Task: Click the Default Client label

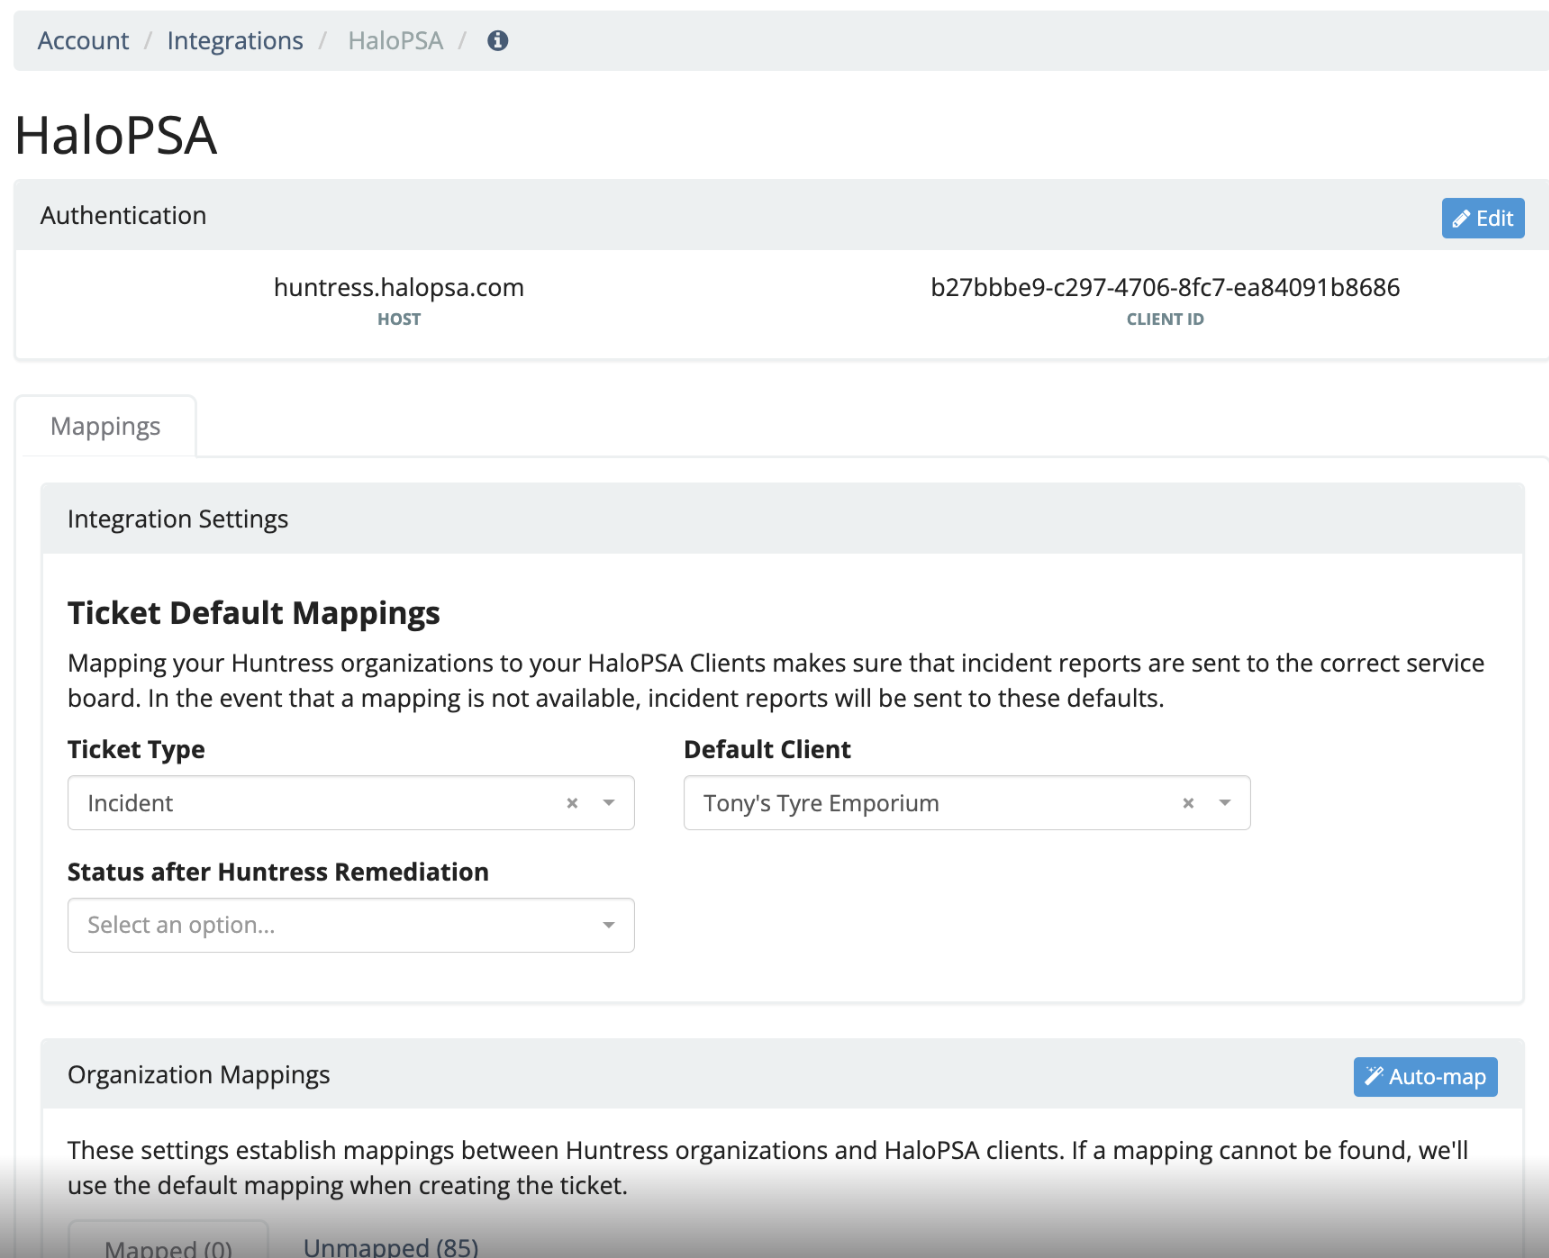Action: click(x=767, y=750)
